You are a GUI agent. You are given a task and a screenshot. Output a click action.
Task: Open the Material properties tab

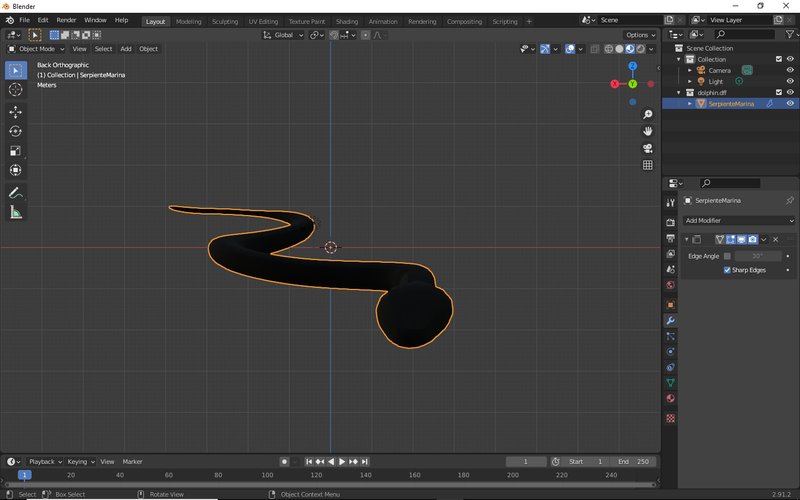click(670, 398)
